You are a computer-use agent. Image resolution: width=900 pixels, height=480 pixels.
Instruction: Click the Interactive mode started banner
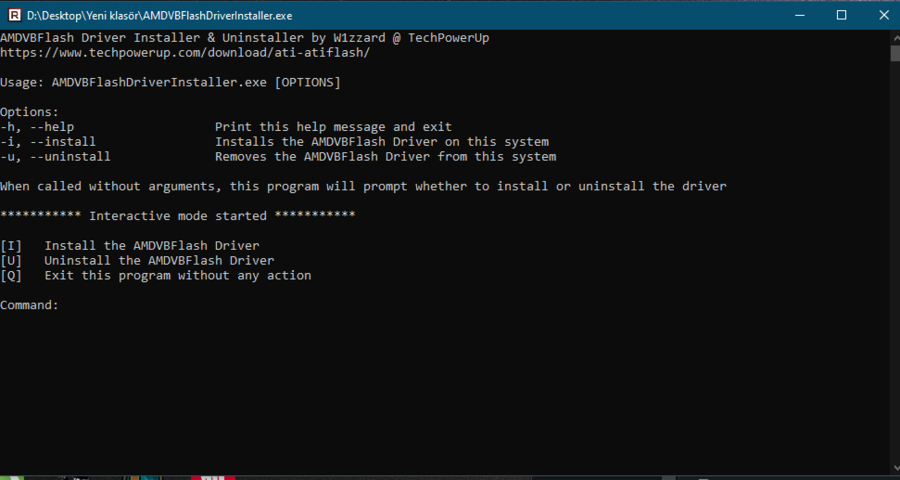(x=178, y=215)
